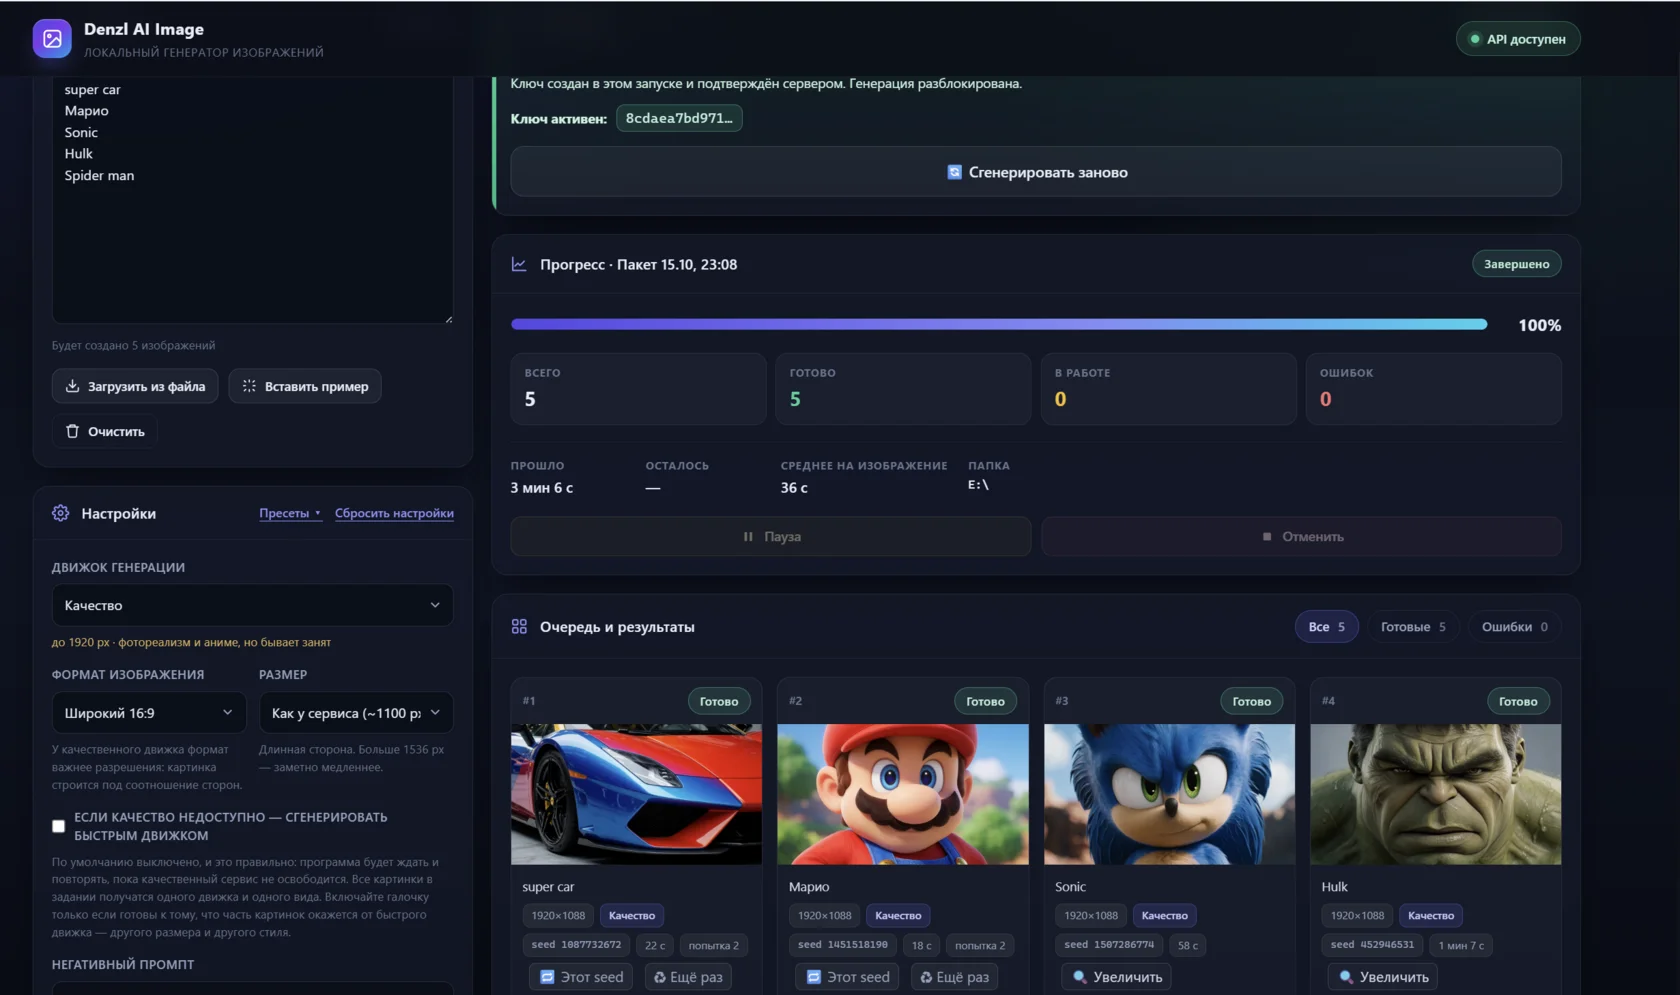Click the 100% progress bar
Viewport: 1680px width, 995px height.
(999, 324)
